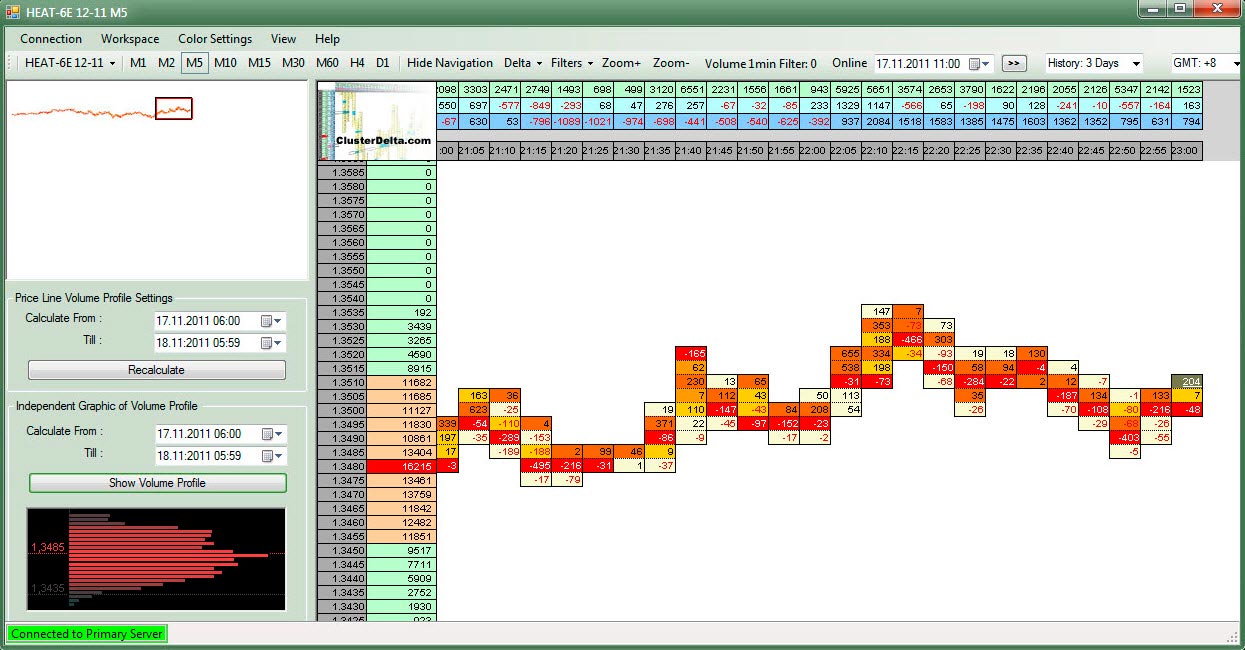Open calendar for Independent Graphic Till date
The width and height of the screenshot is (1245, 650).
(x=270, y=456)
